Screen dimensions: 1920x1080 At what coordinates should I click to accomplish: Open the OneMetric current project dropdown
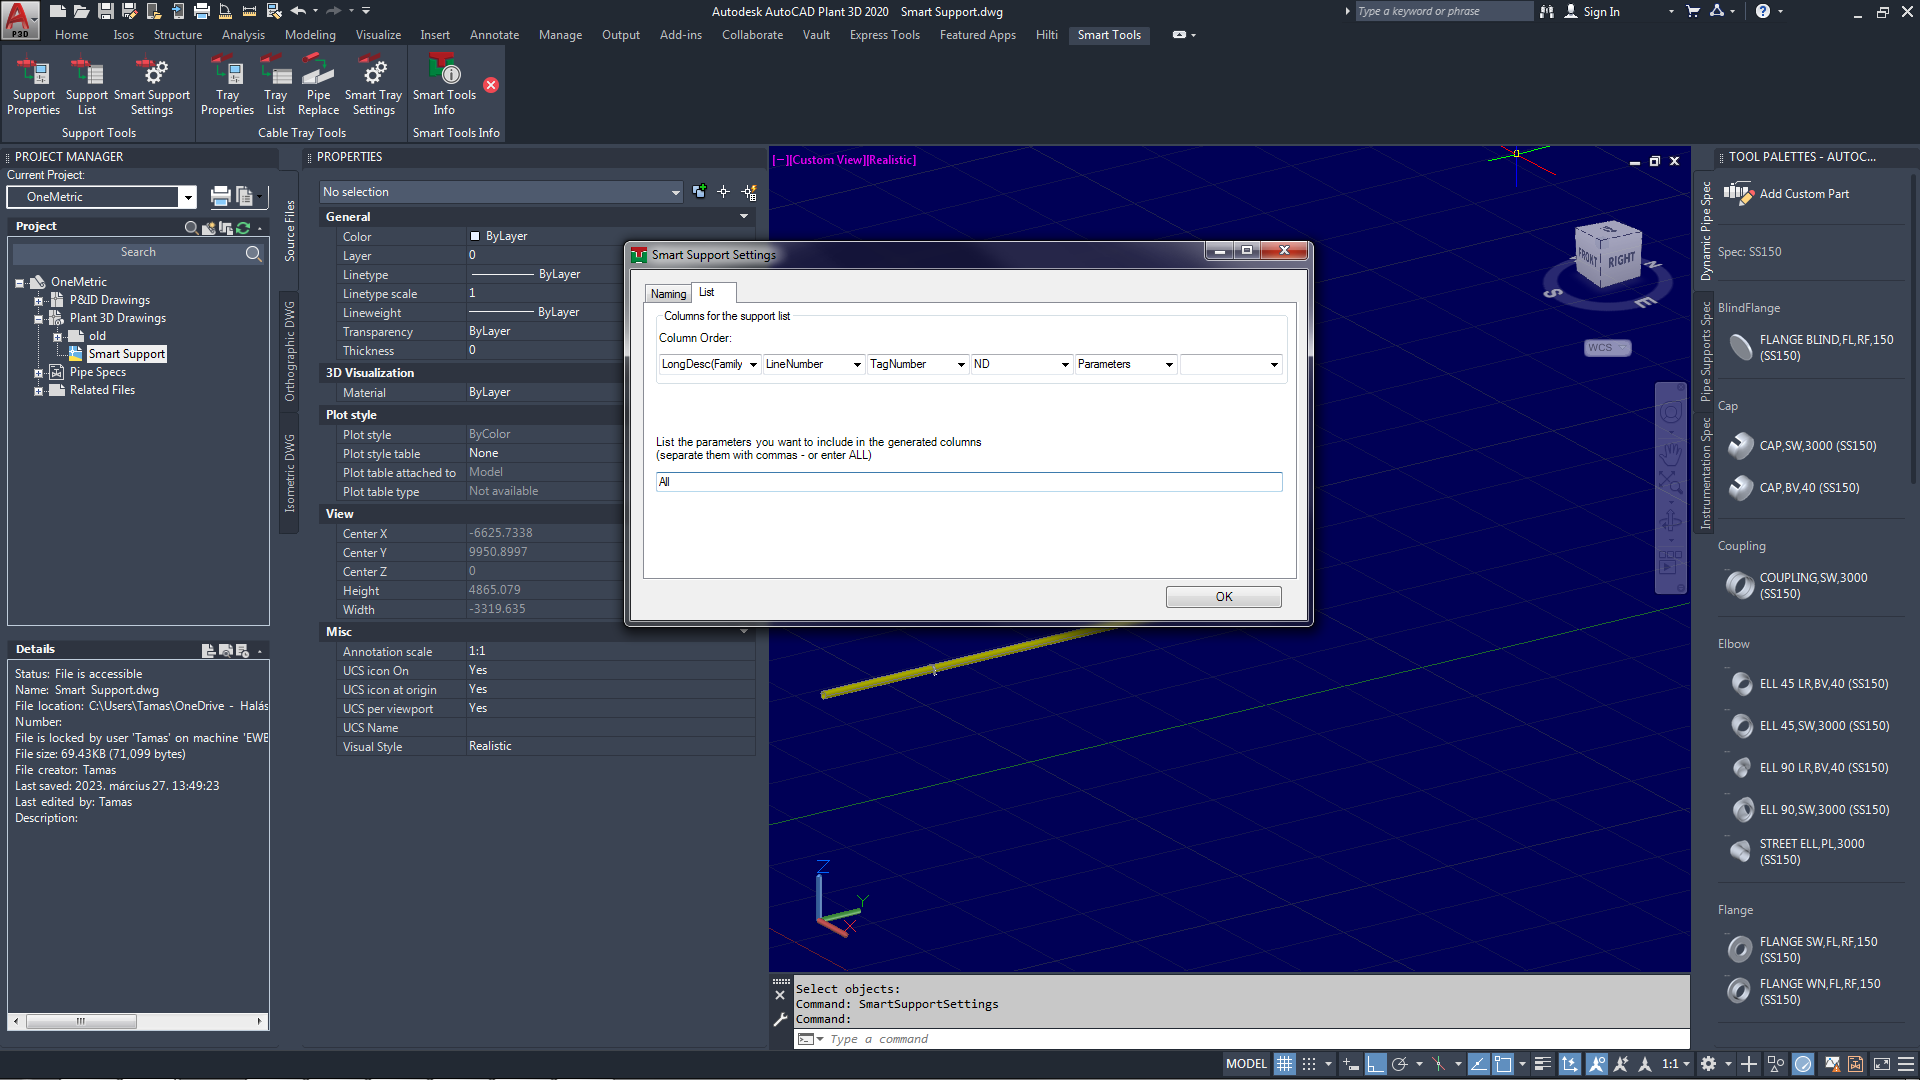187,197
